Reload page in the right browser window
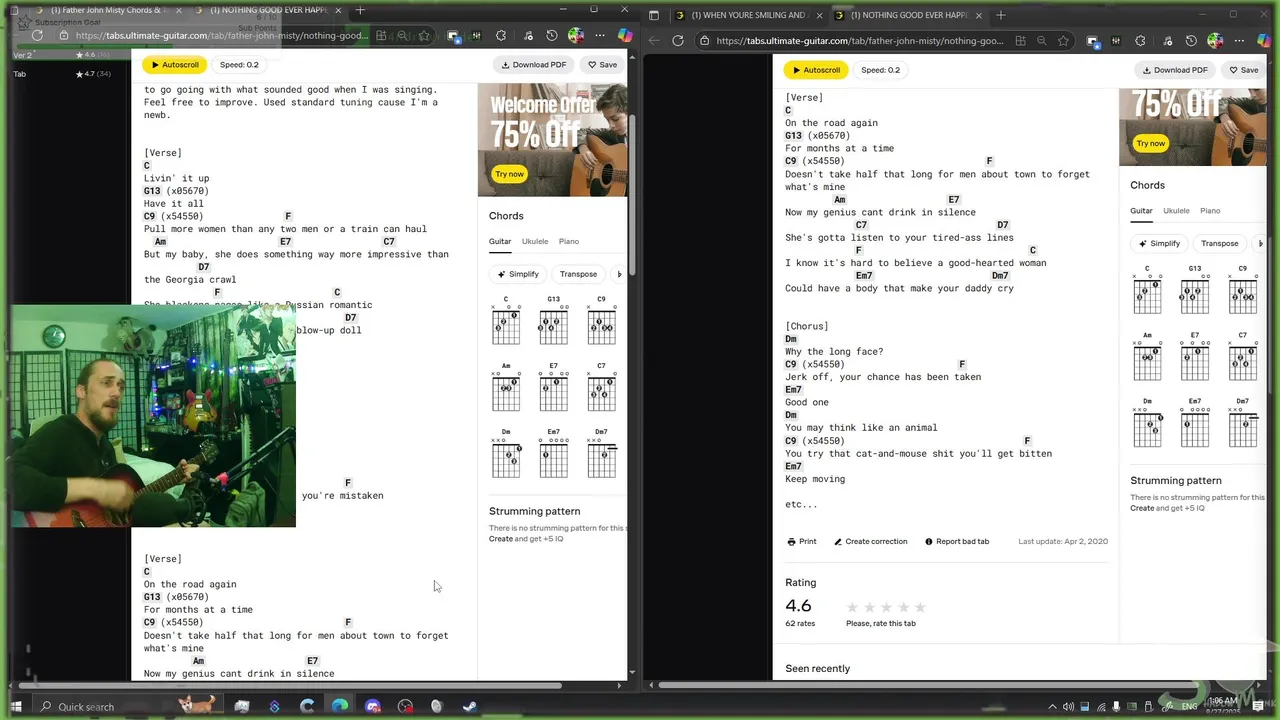Viewport: 1280px width, 720px height. point(678,41)
